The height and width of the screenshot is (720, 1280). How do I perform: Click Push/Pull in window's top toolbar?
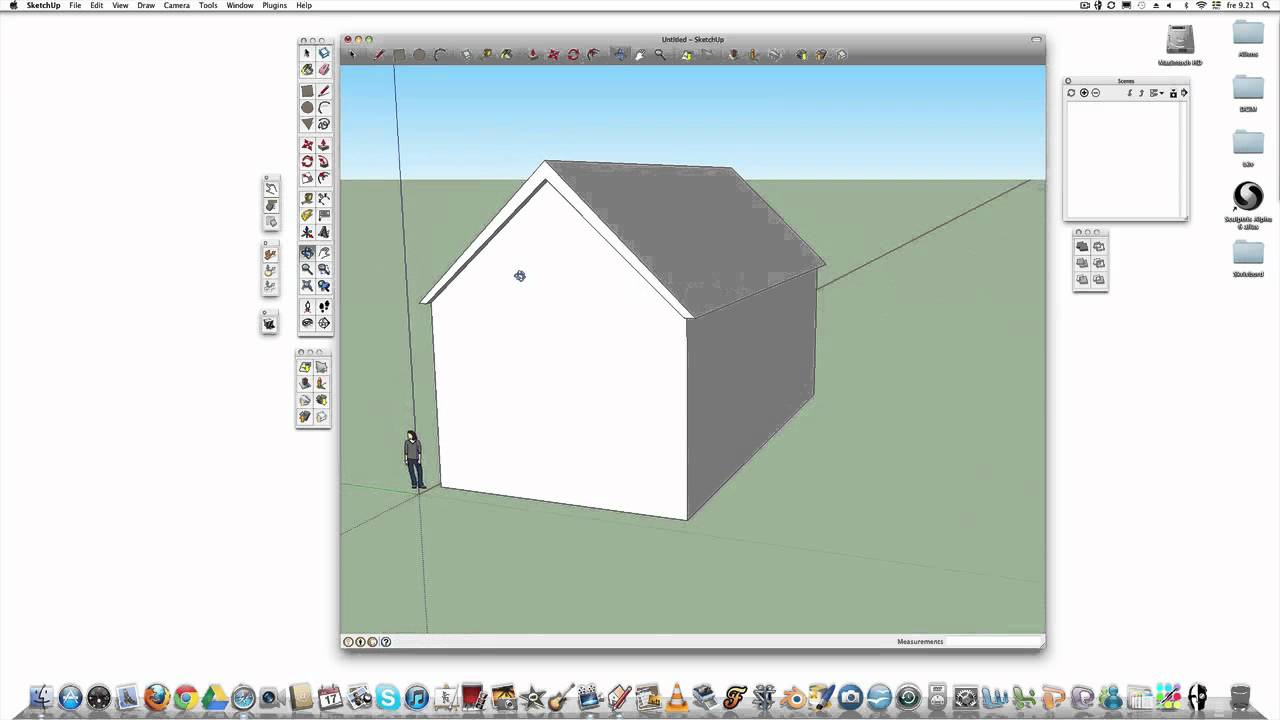pyautogui.click(x=533, y=54)
